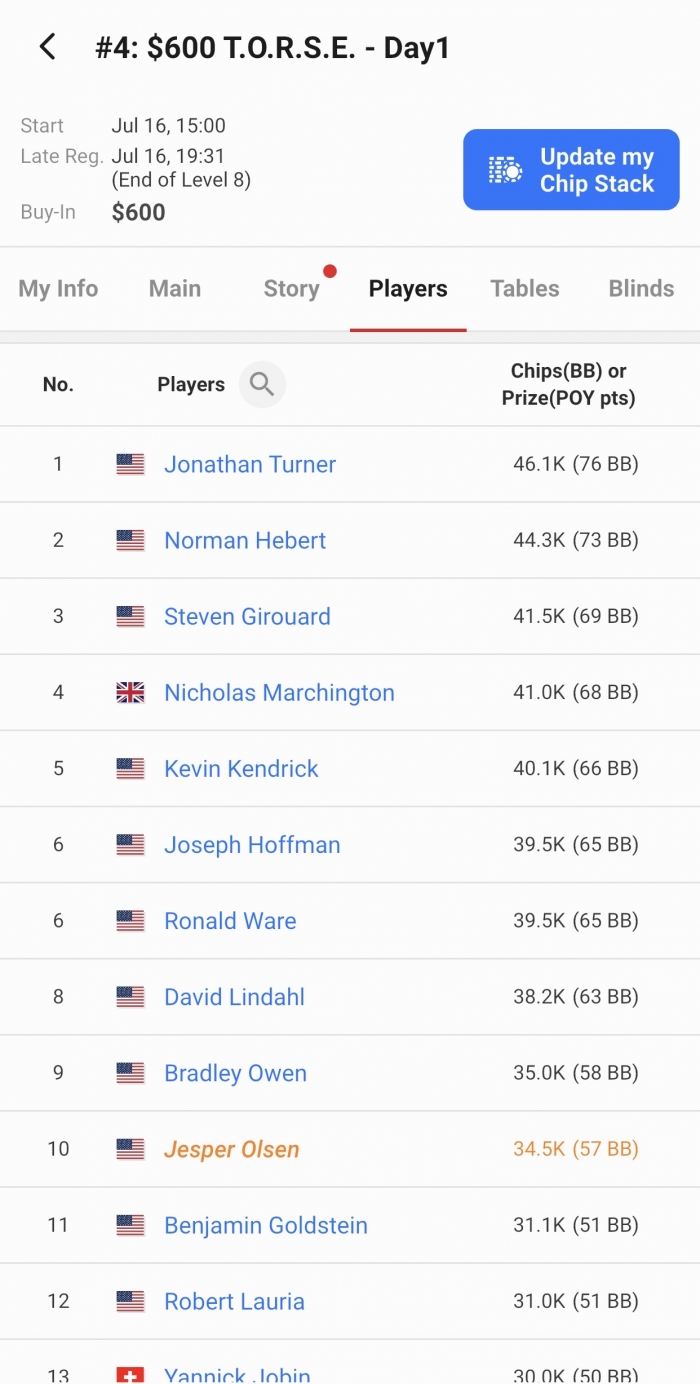
Task: View Kevin Kendrick's player page
Action: click(241, 768)
